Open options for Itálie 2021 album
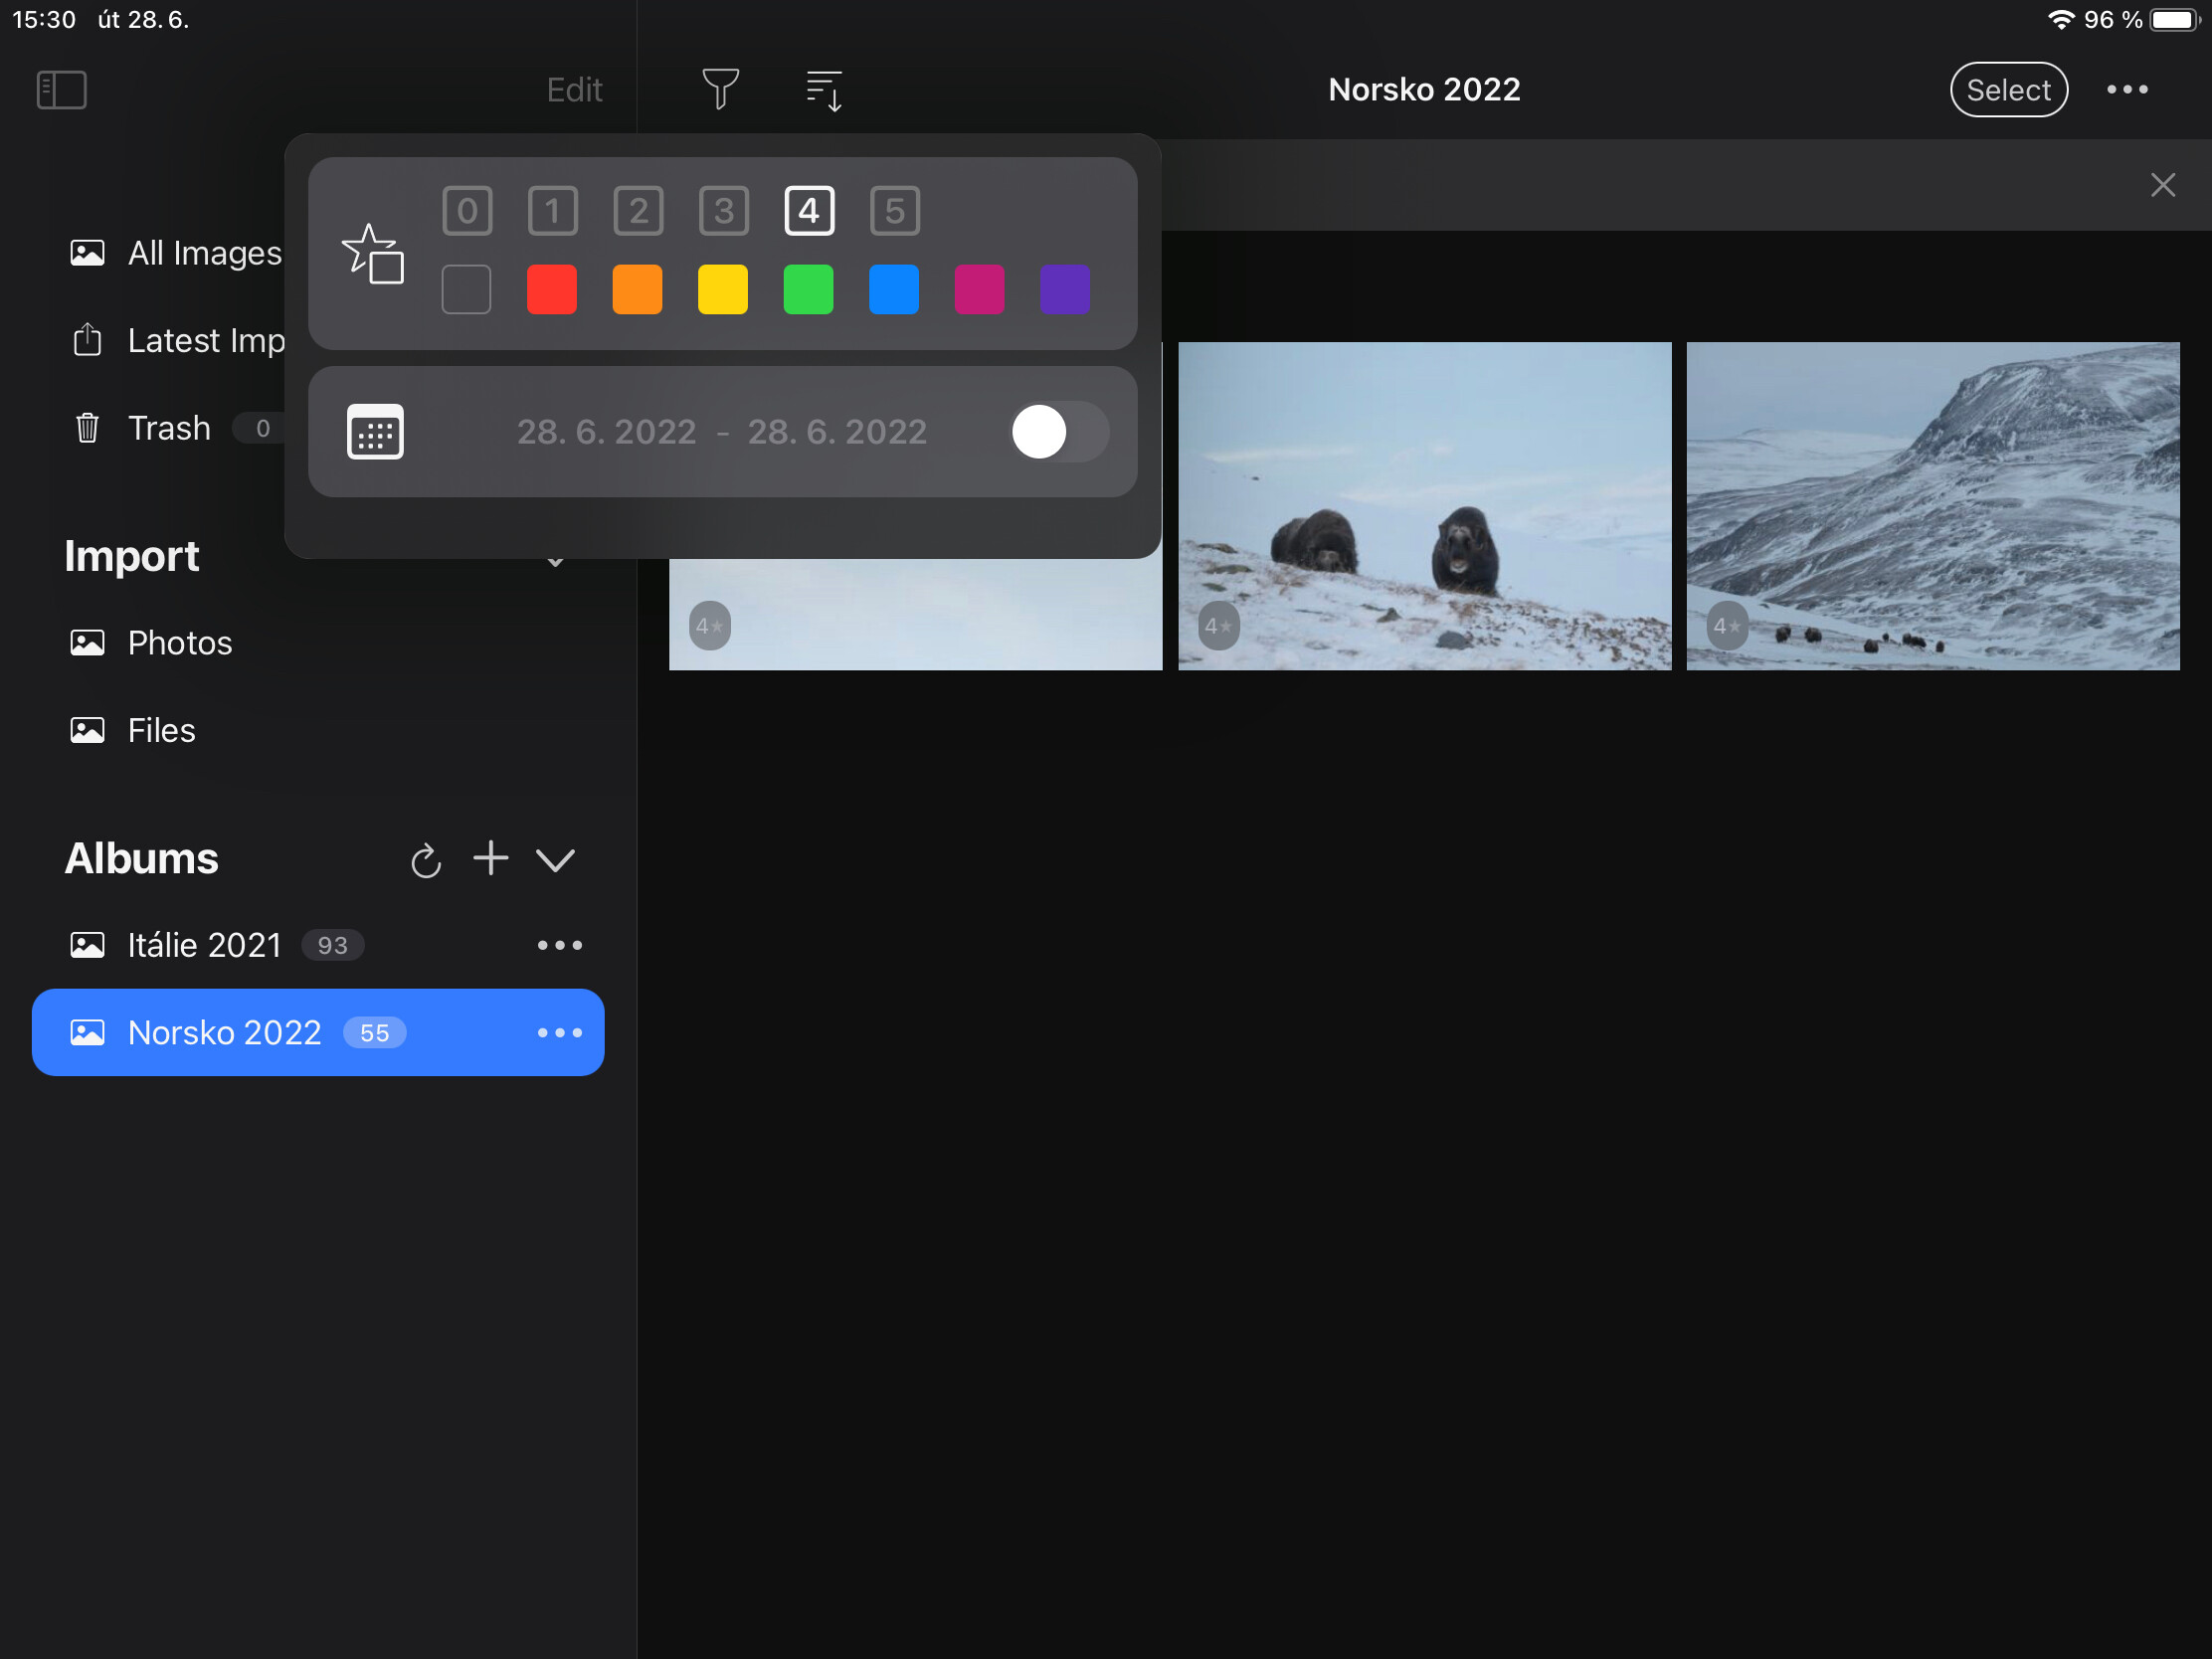The height and width of the screenshot is (1659, 2212). (x=559, y=945)
